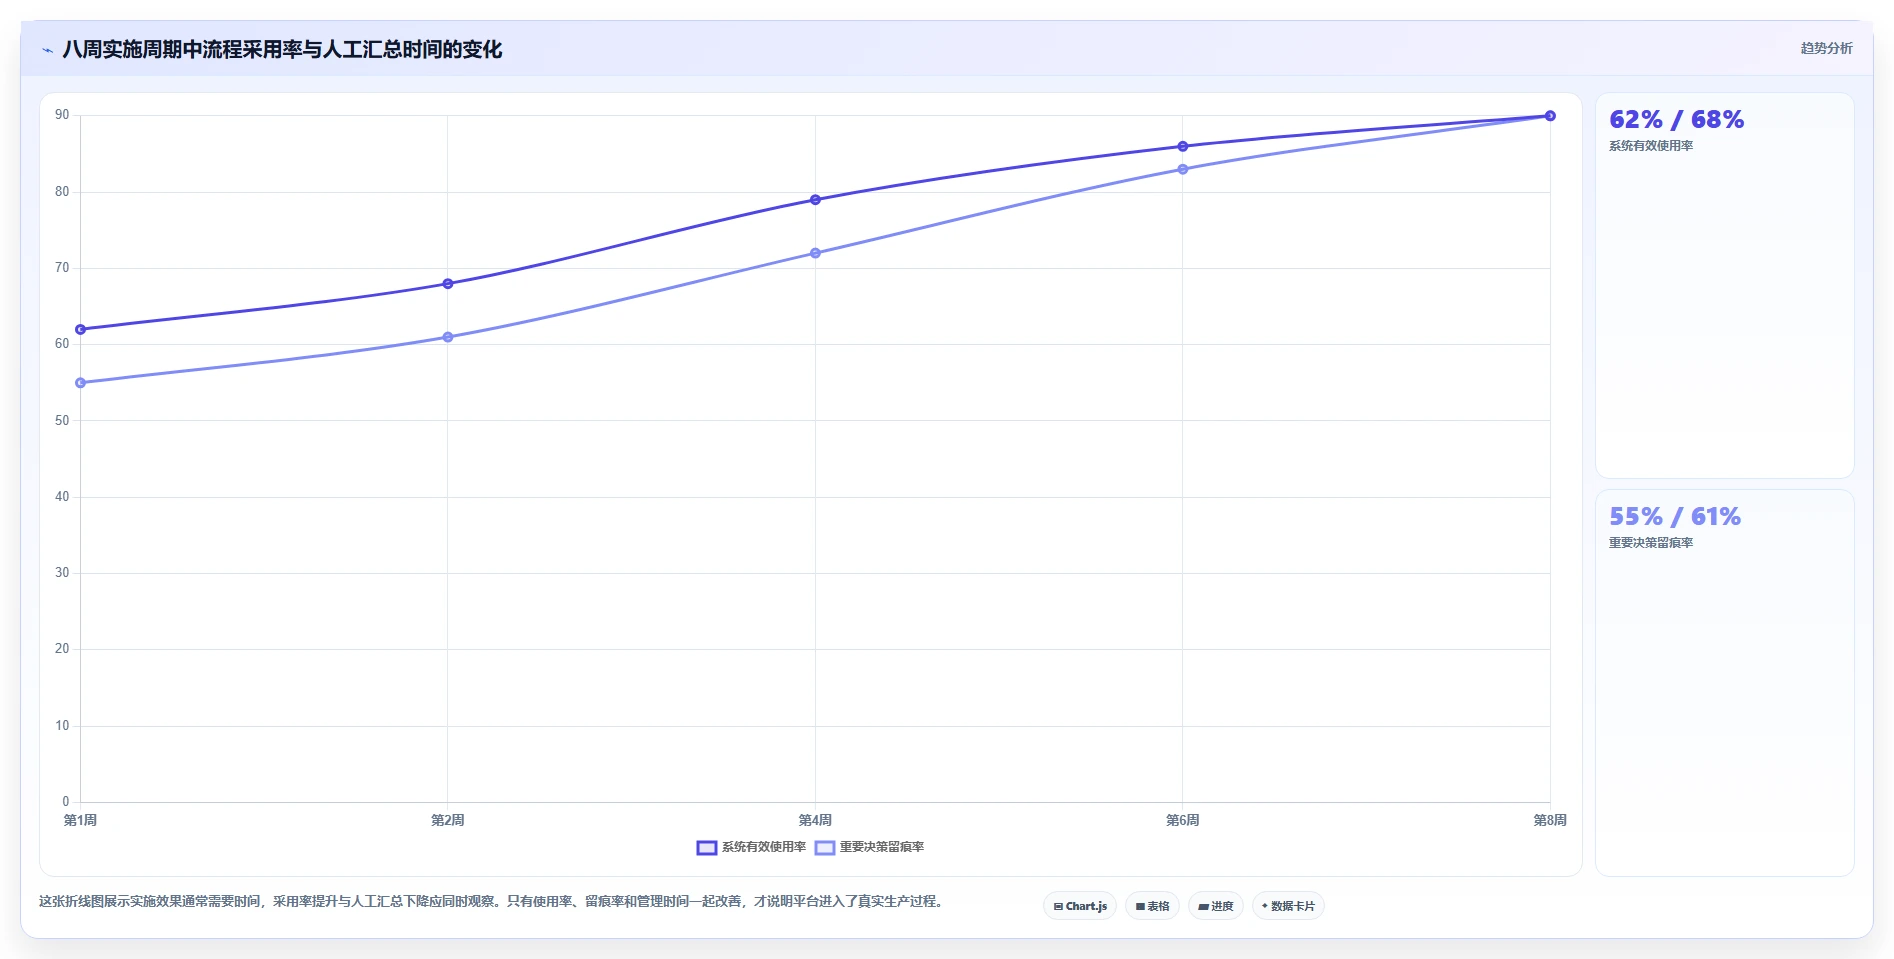Click 重要决策留痕率 line's 第4周 point
The width and height of the screenshot is (1894, 959).
[x=815, y=253]
